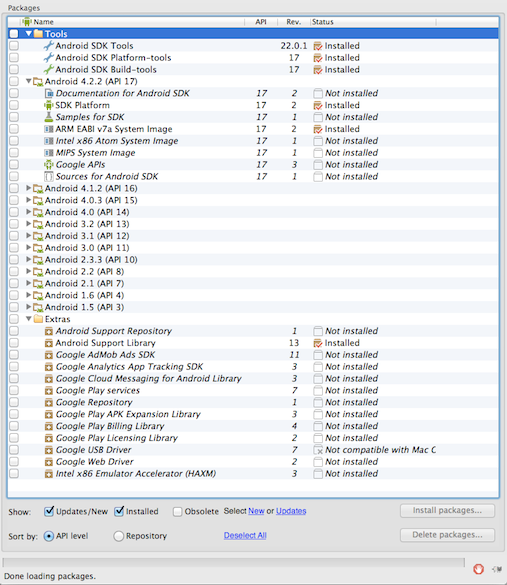The width and height of the screenshot is (507, 585).
Task: Collapse the Extras folder
Action: click(28, 319)
